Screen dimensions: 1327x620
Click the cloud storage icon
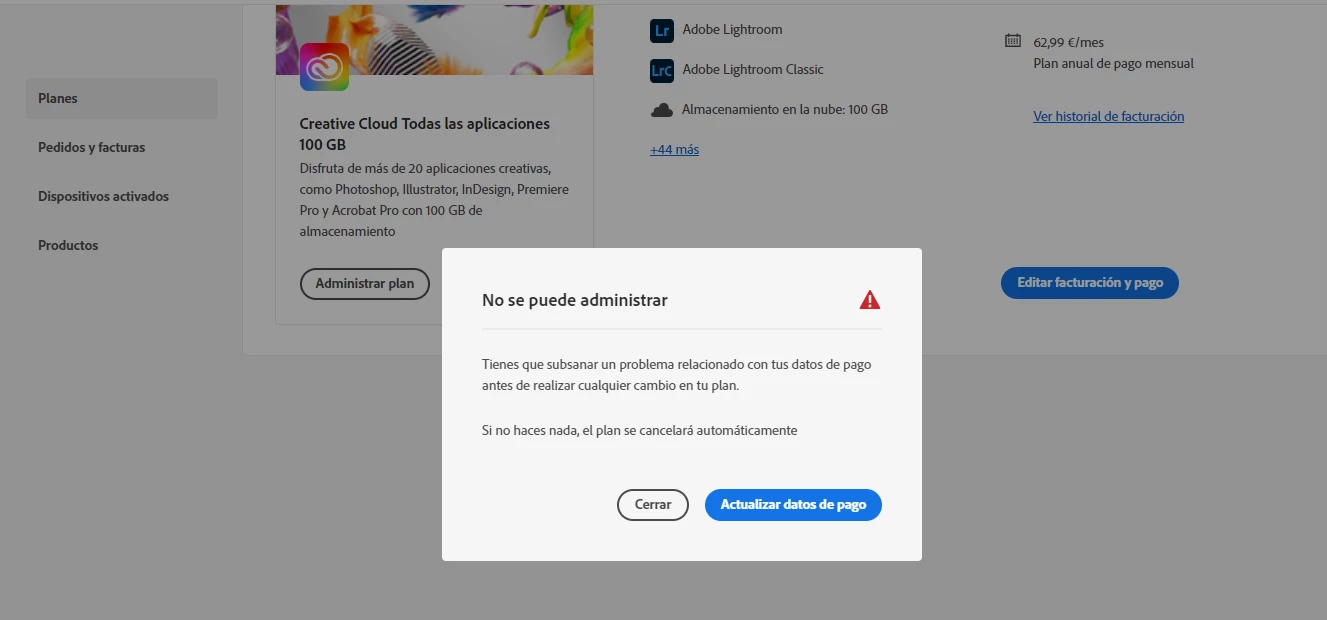(661, 110)
